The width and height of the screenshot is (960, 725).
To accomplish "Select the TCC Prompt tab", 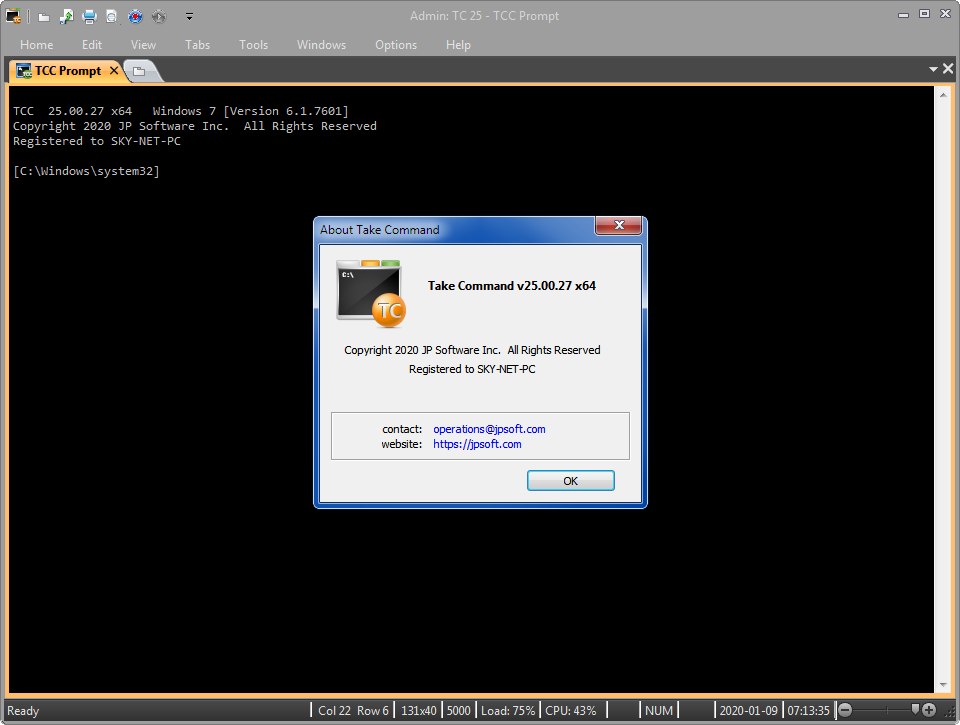I will pos(67,71).
